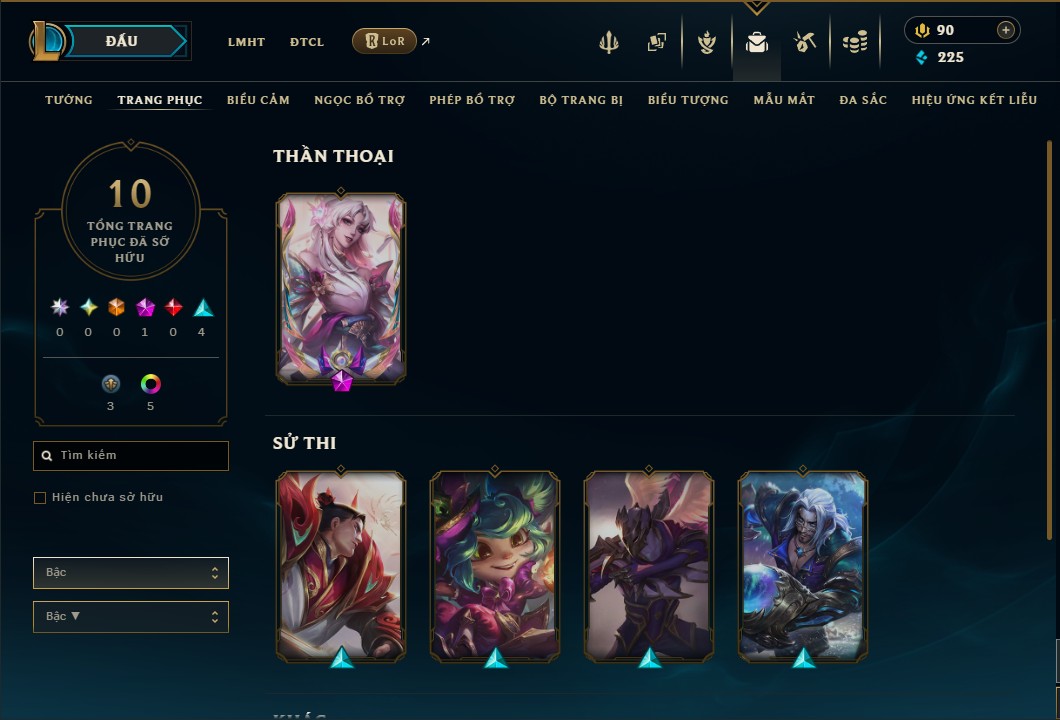Screen dimensions: 1060x720
Task: Open the profile cards icon in top bar
Action: click(x=656, y=43)
